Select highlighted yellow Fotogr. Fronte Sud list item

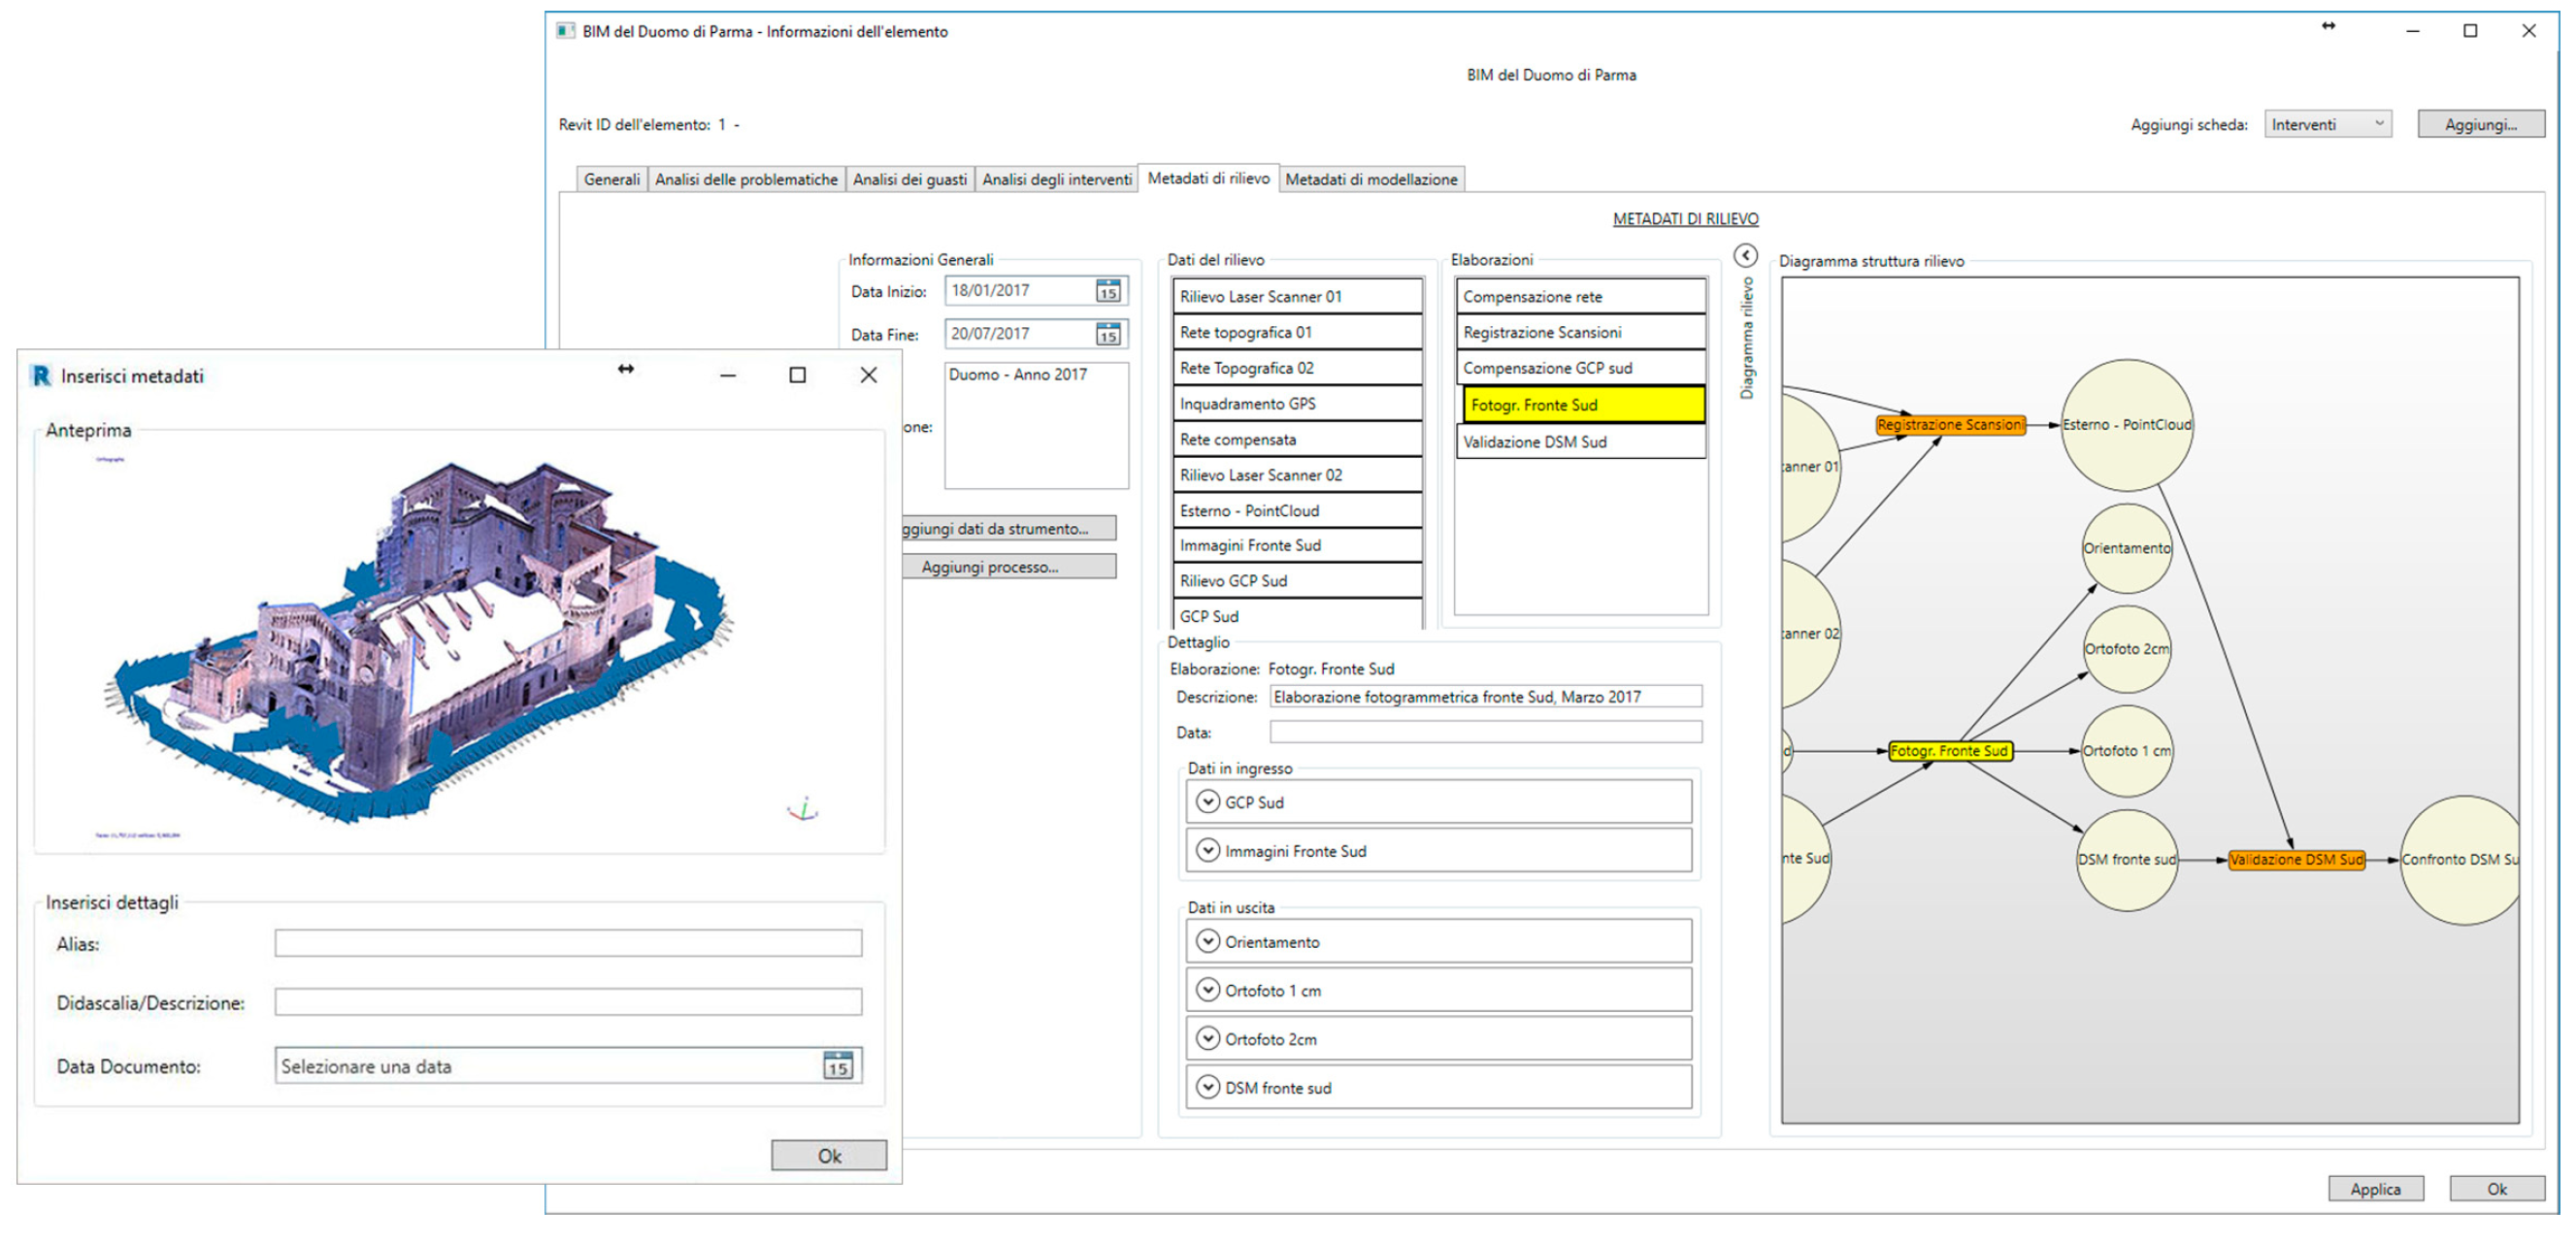coord(1583,405)
